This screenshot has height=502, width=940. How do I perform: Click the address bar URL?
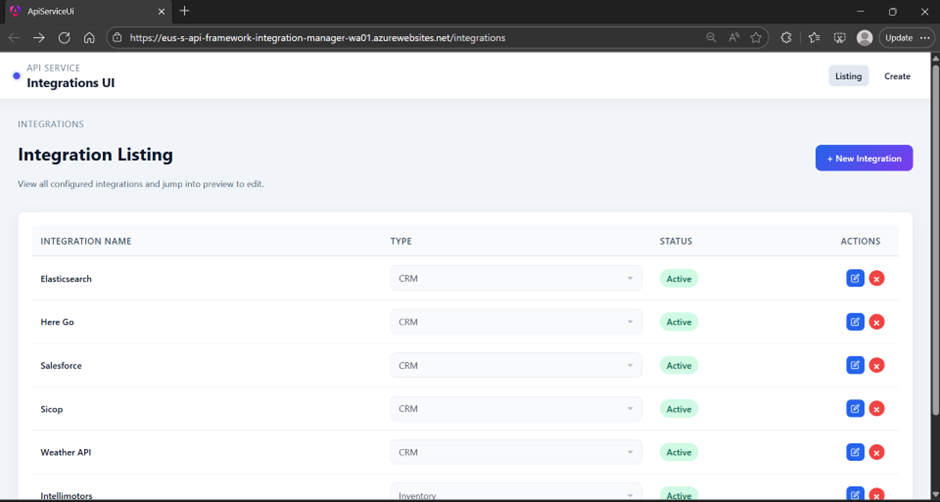(318, 38)
